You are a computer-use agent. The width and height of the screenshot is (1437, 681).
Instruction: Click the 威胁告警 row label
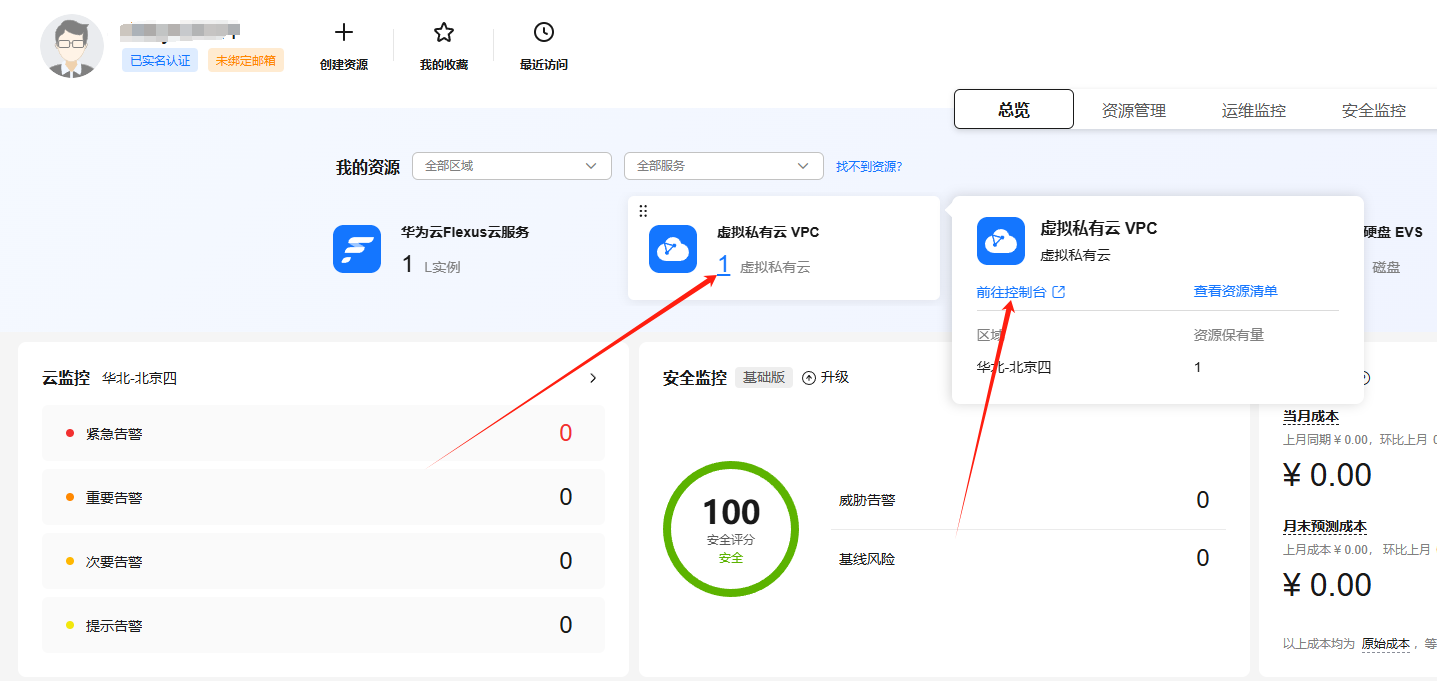click(867, 500)
